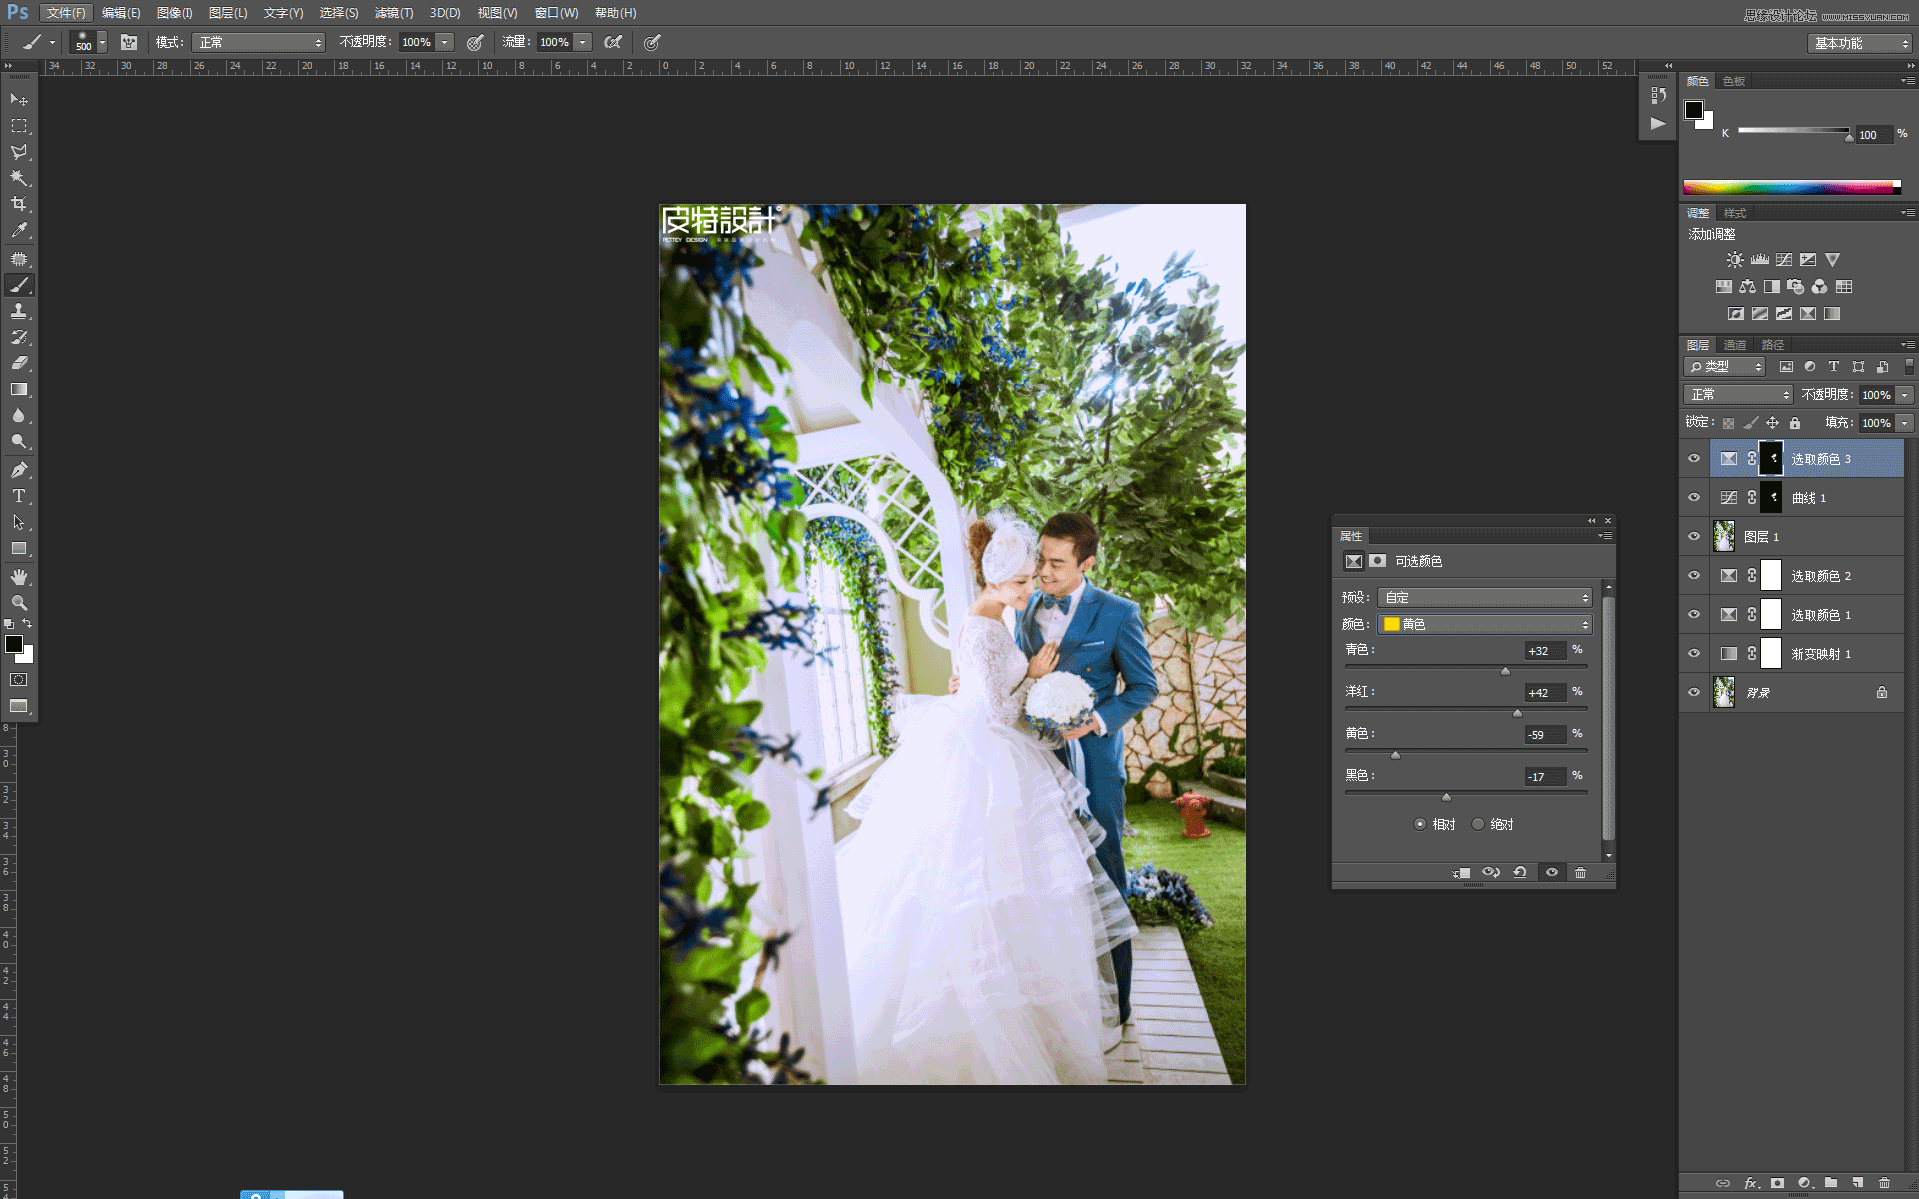Reset Selective Color settings with the reset arrow icon
The width and height of the screenshot is (1919, 1199).
coord(1520,872)
